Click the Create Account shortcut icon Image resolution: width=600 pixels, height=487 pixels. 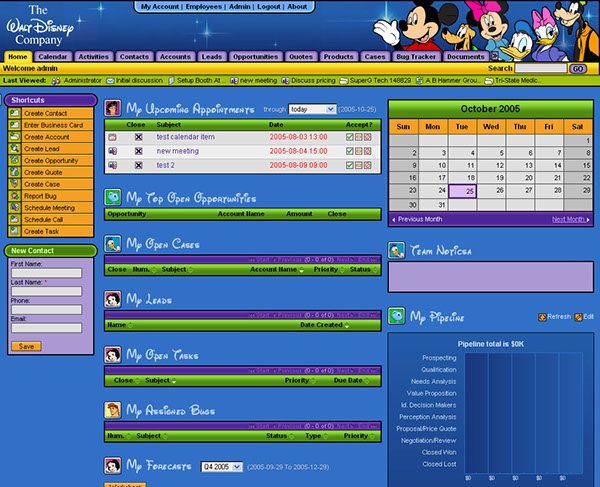click(15, 137)
